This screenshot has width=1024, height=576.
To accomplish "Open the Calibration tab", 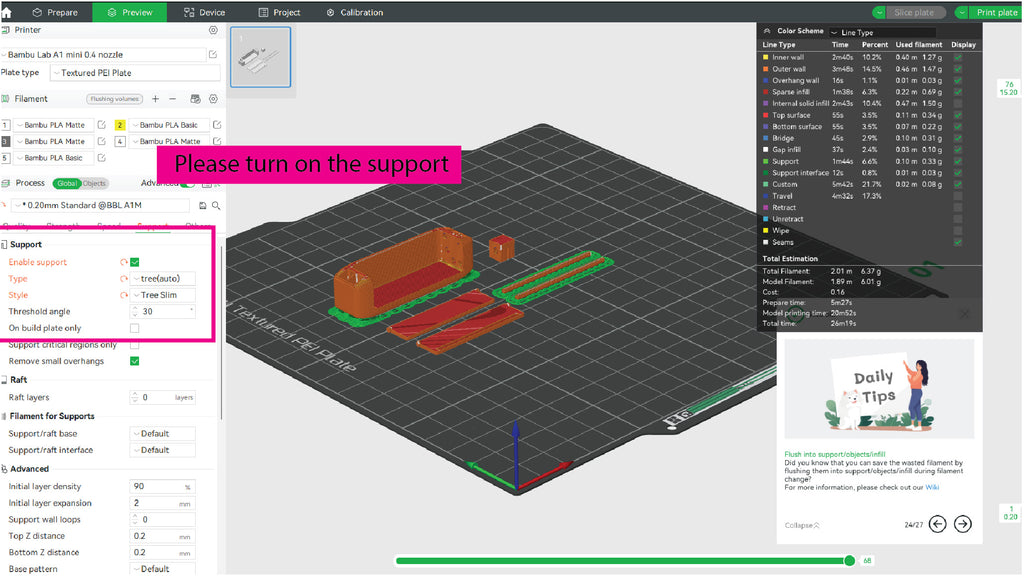I will [355, 12].
